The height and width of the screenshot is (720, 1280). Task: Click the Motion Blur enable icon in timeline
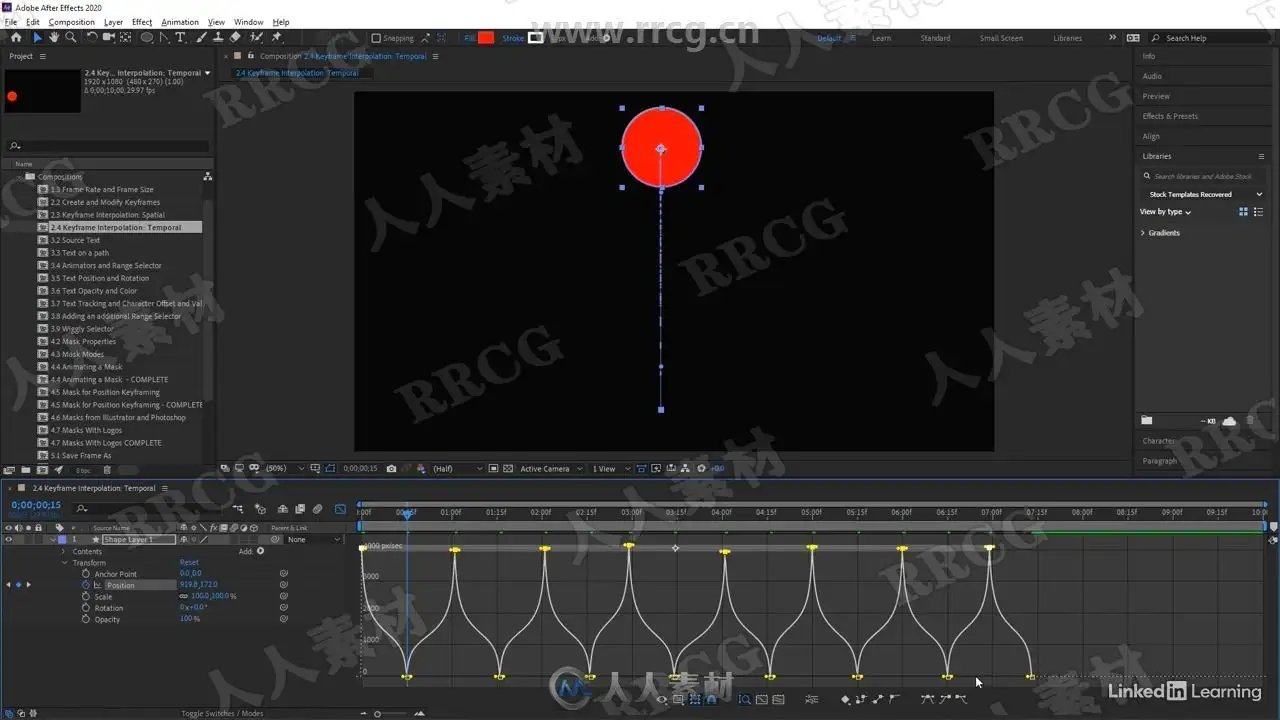point(317,508)
